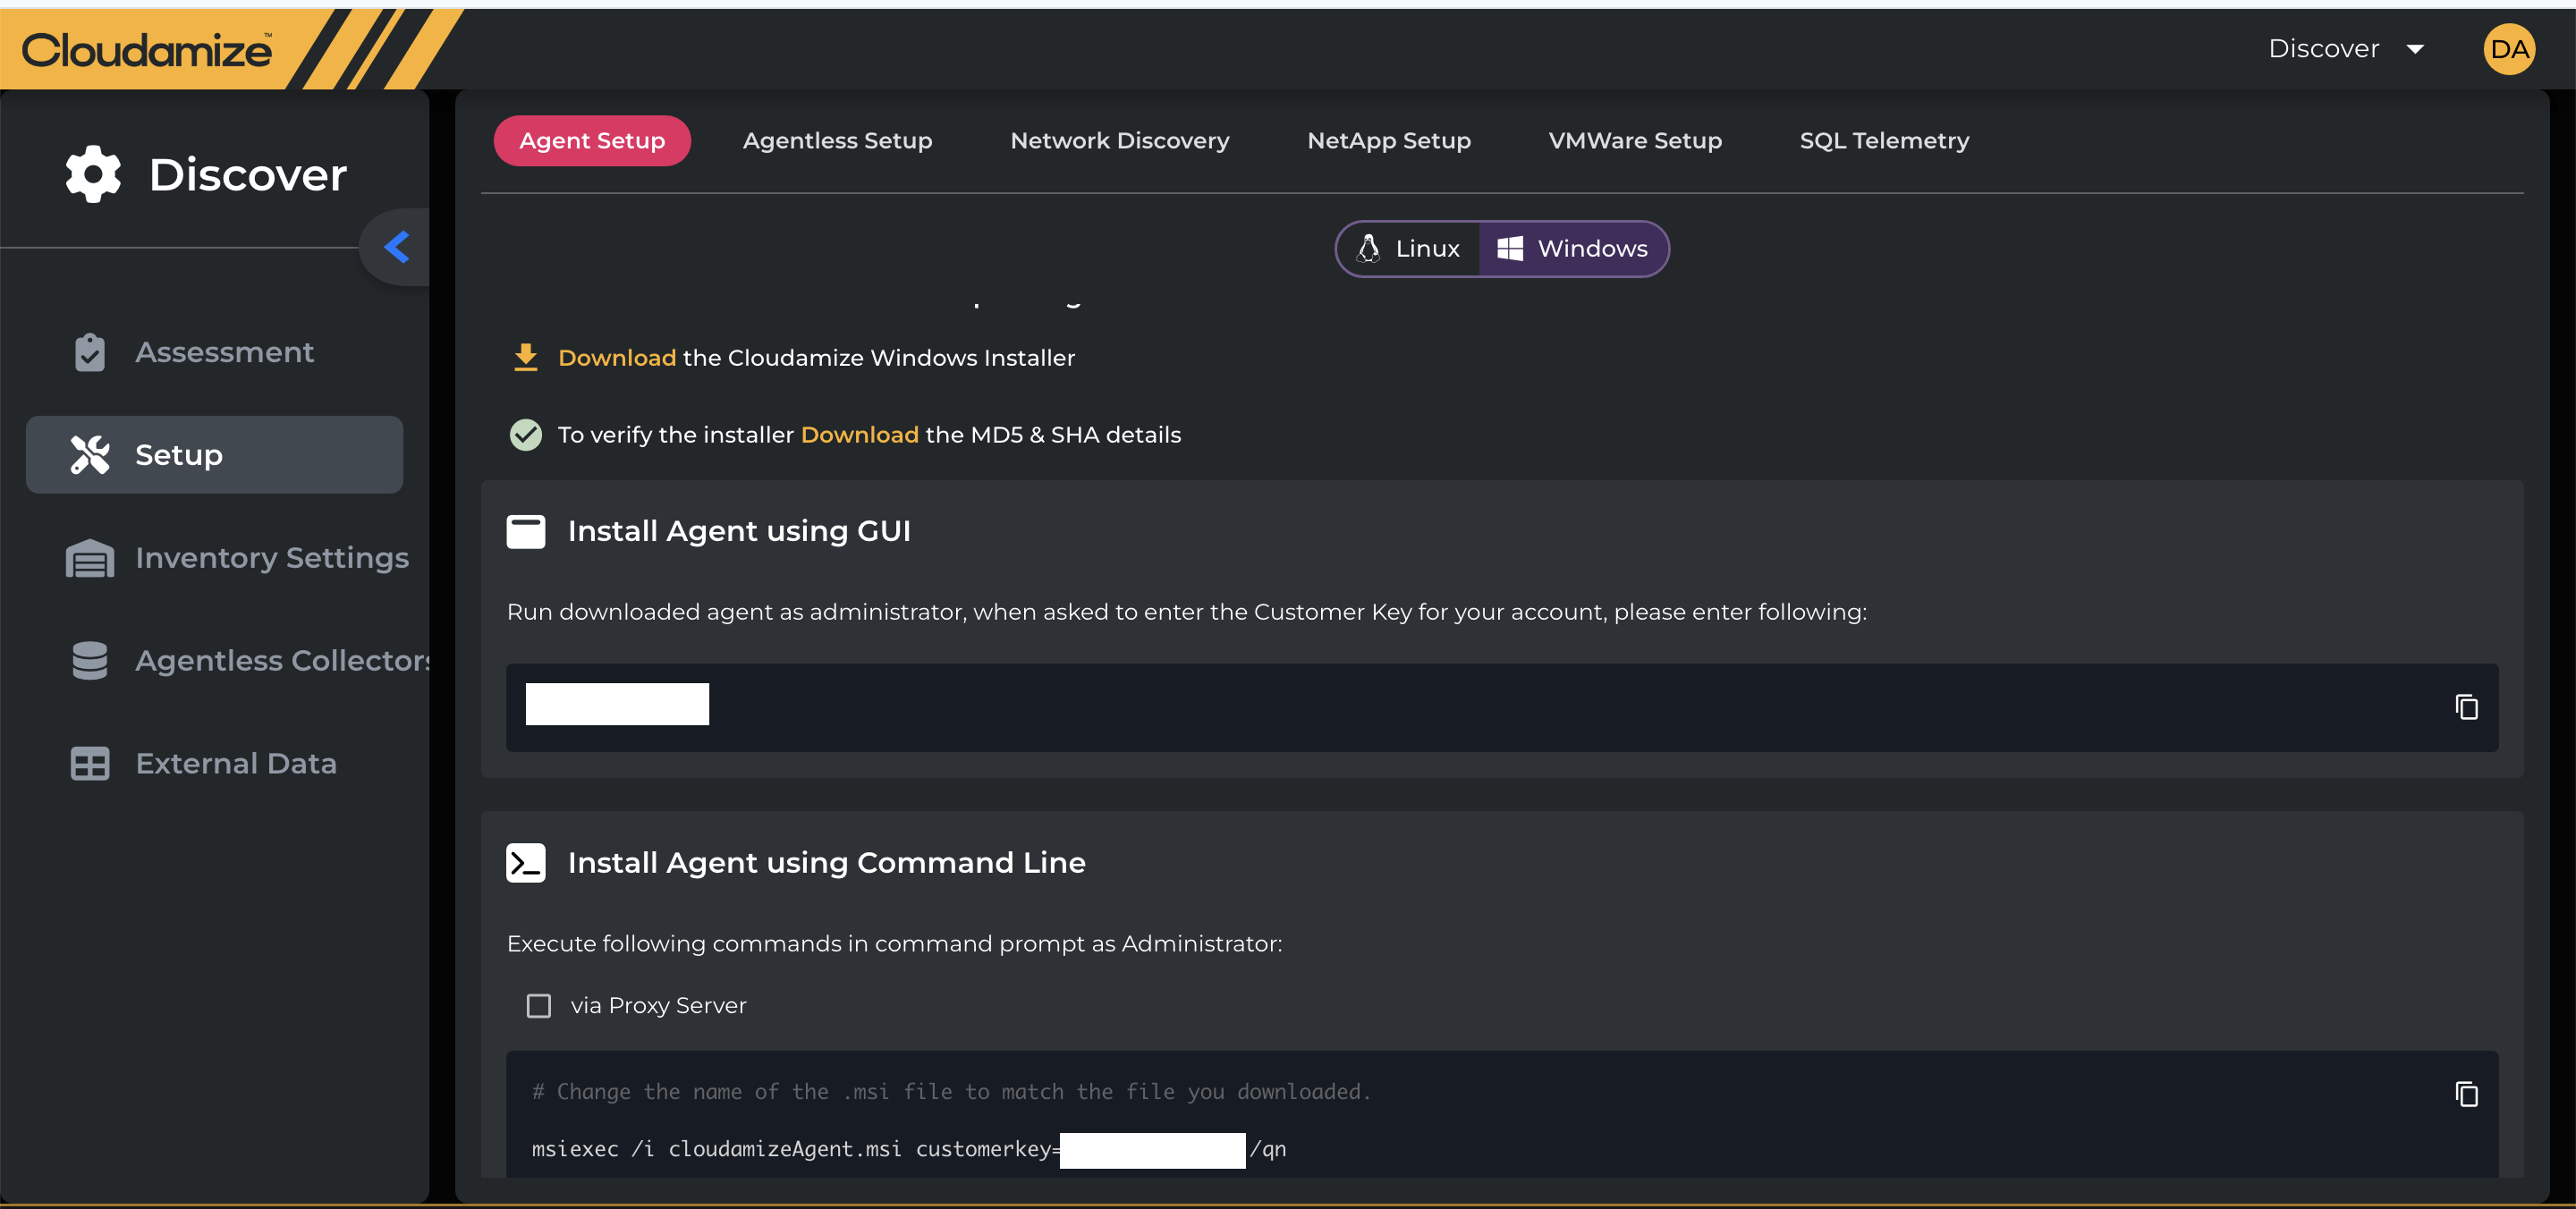Click the command line terminal icon
This screenshot has height=1209, width=2576.
pyautogui.click(x=526, y=863)
